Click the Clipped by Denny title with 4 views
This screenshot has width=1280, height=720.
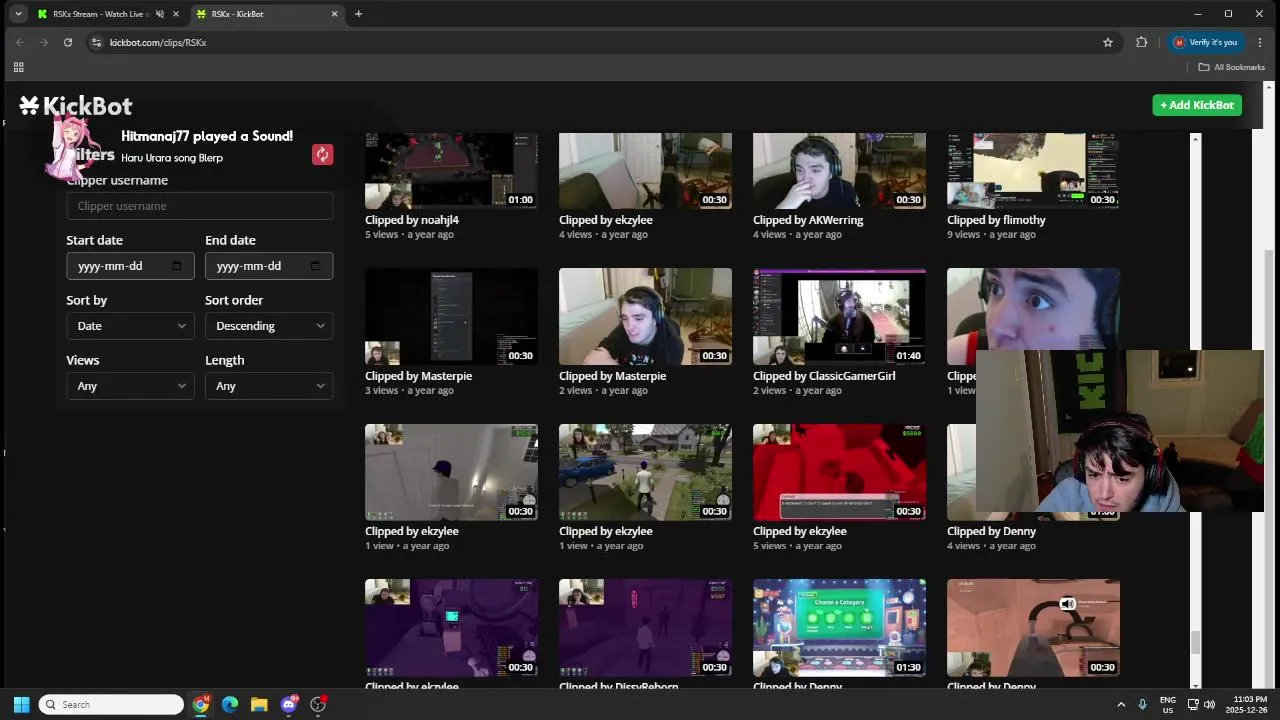coord(991,531)
